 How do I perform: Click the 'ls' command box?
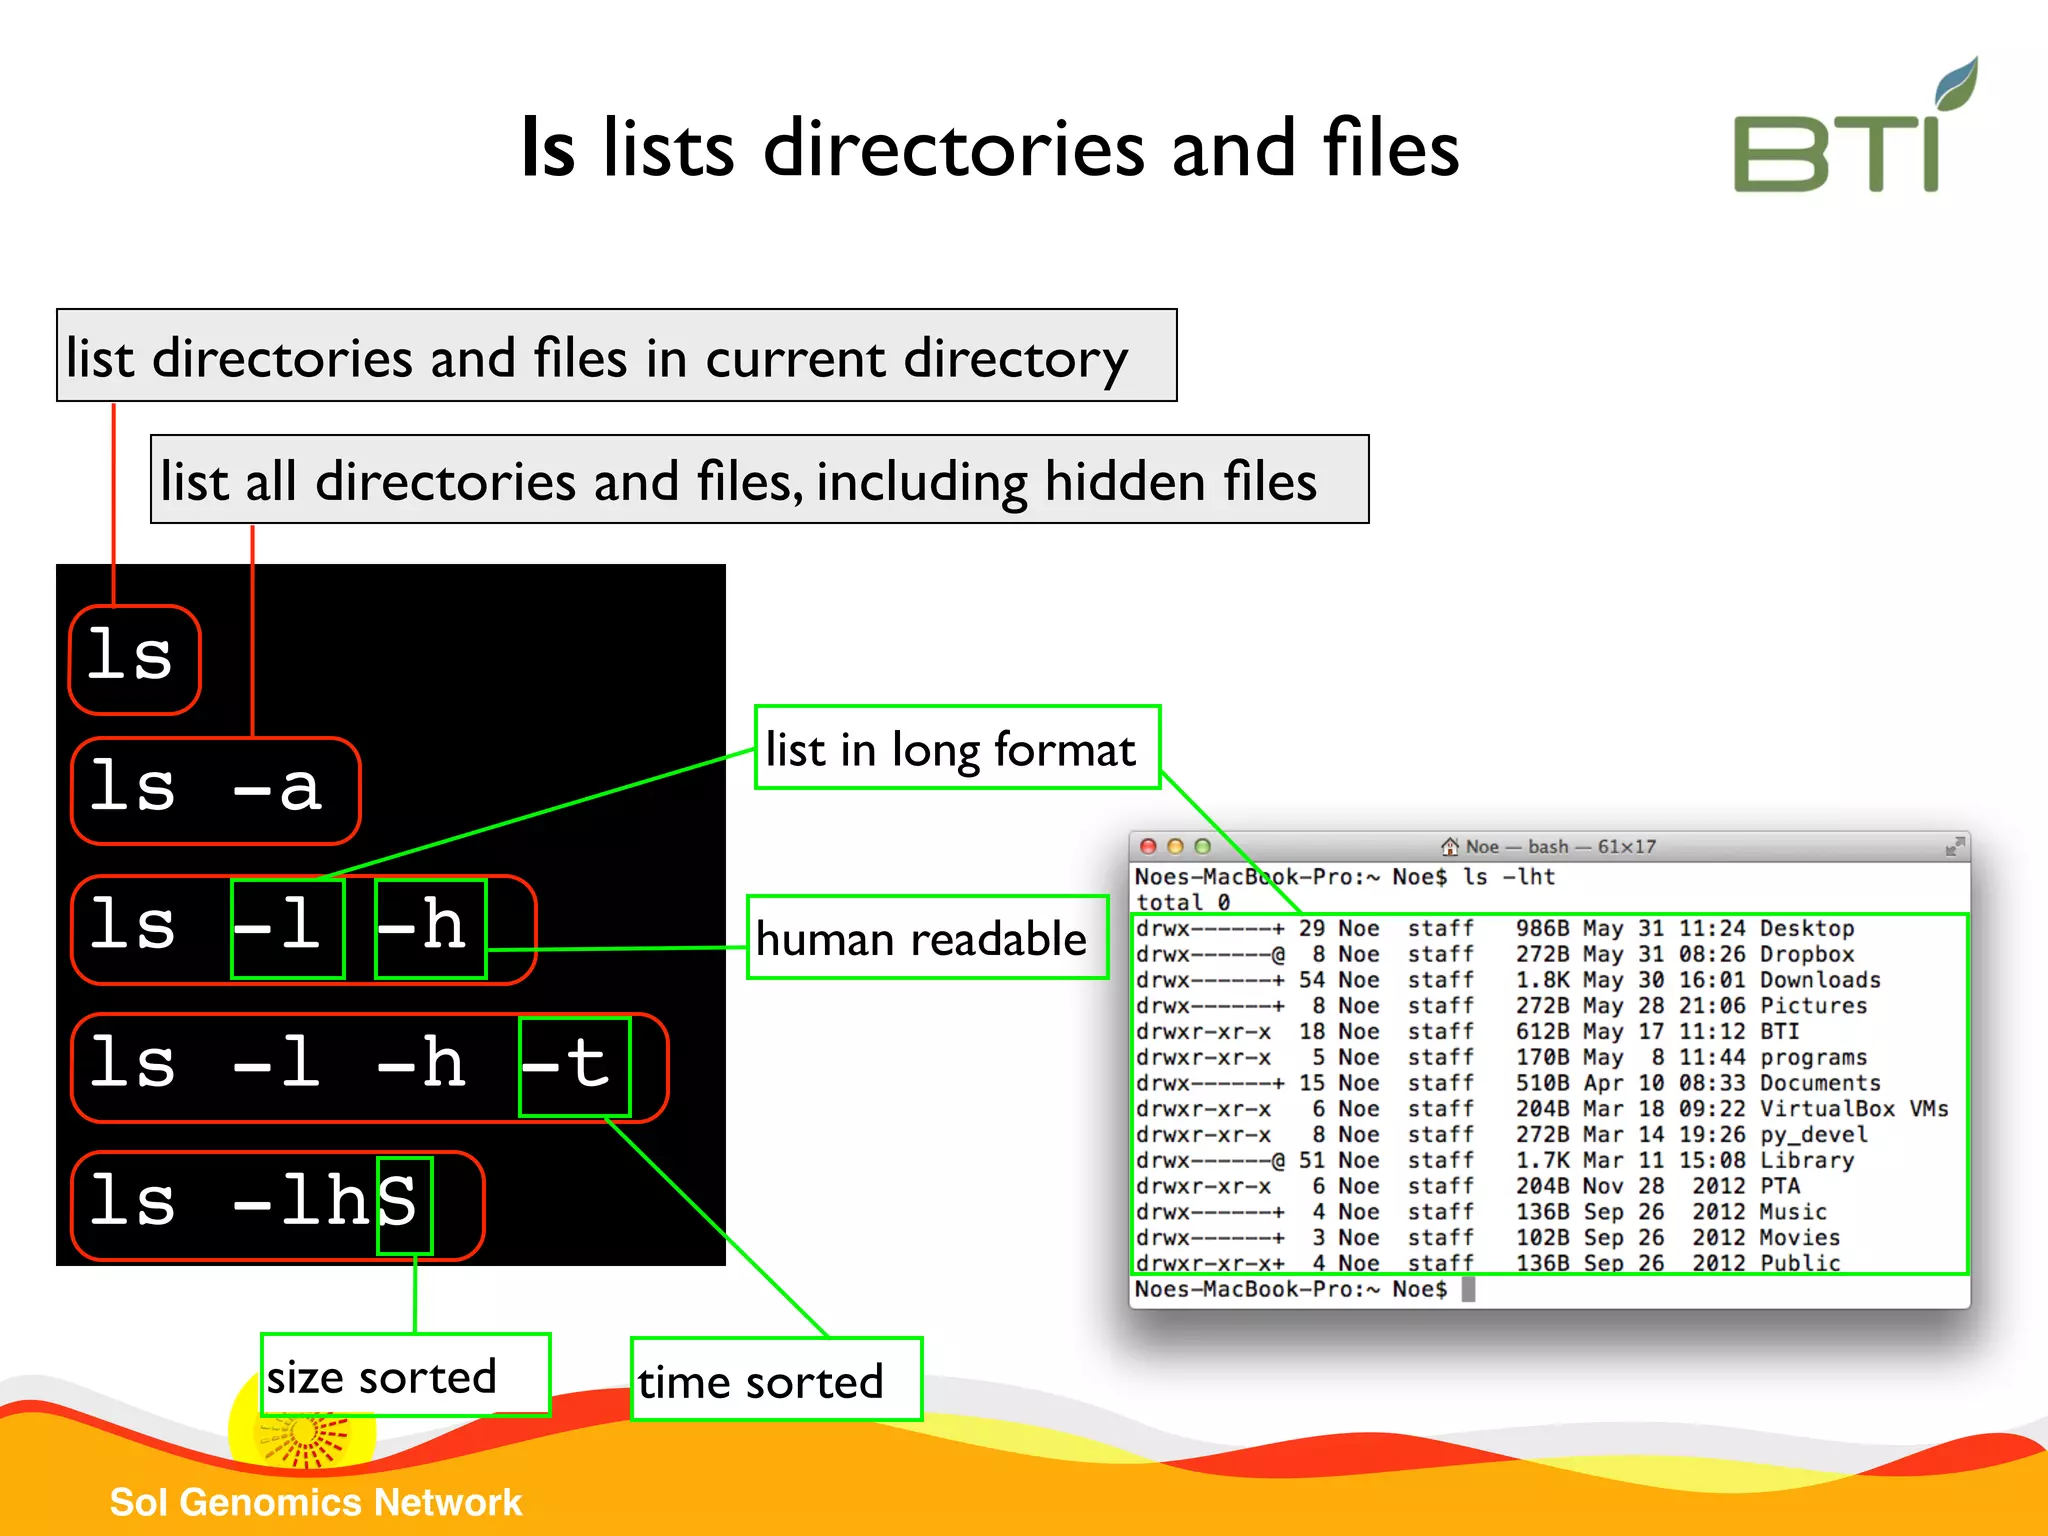pos(134,659)
